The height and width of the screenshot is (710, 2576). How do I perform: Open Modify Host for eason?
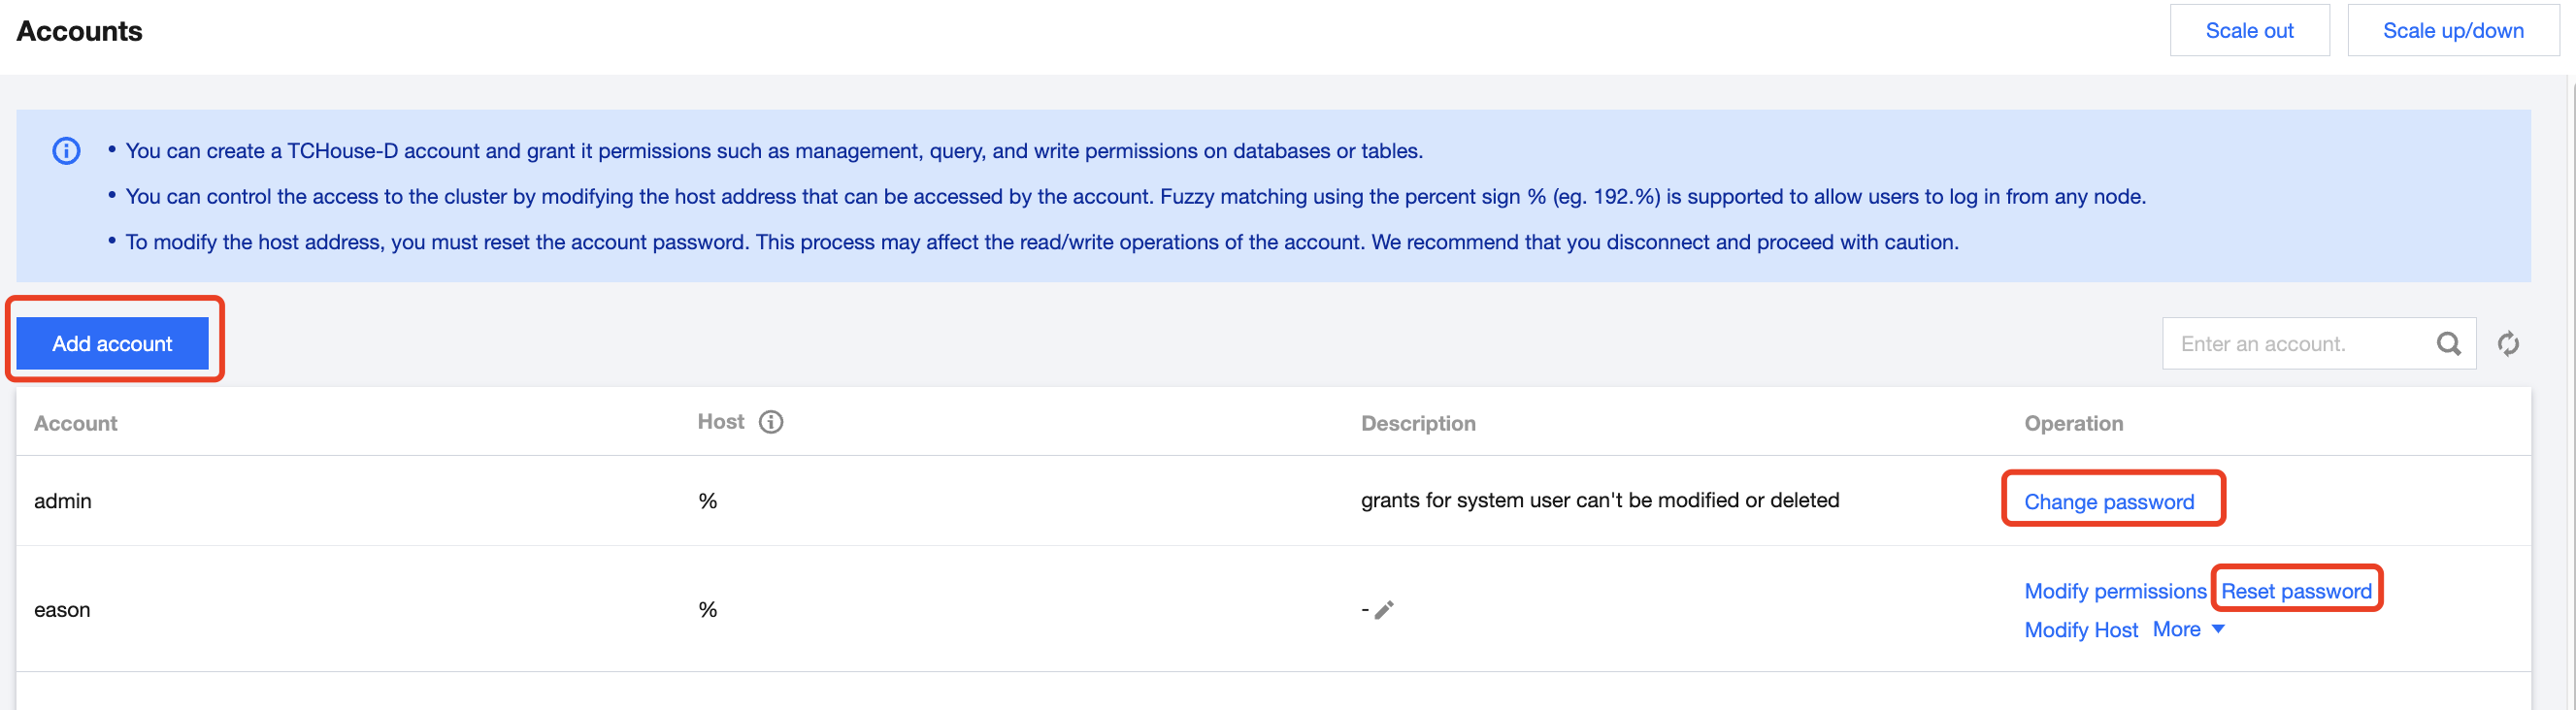(2081, 630)
